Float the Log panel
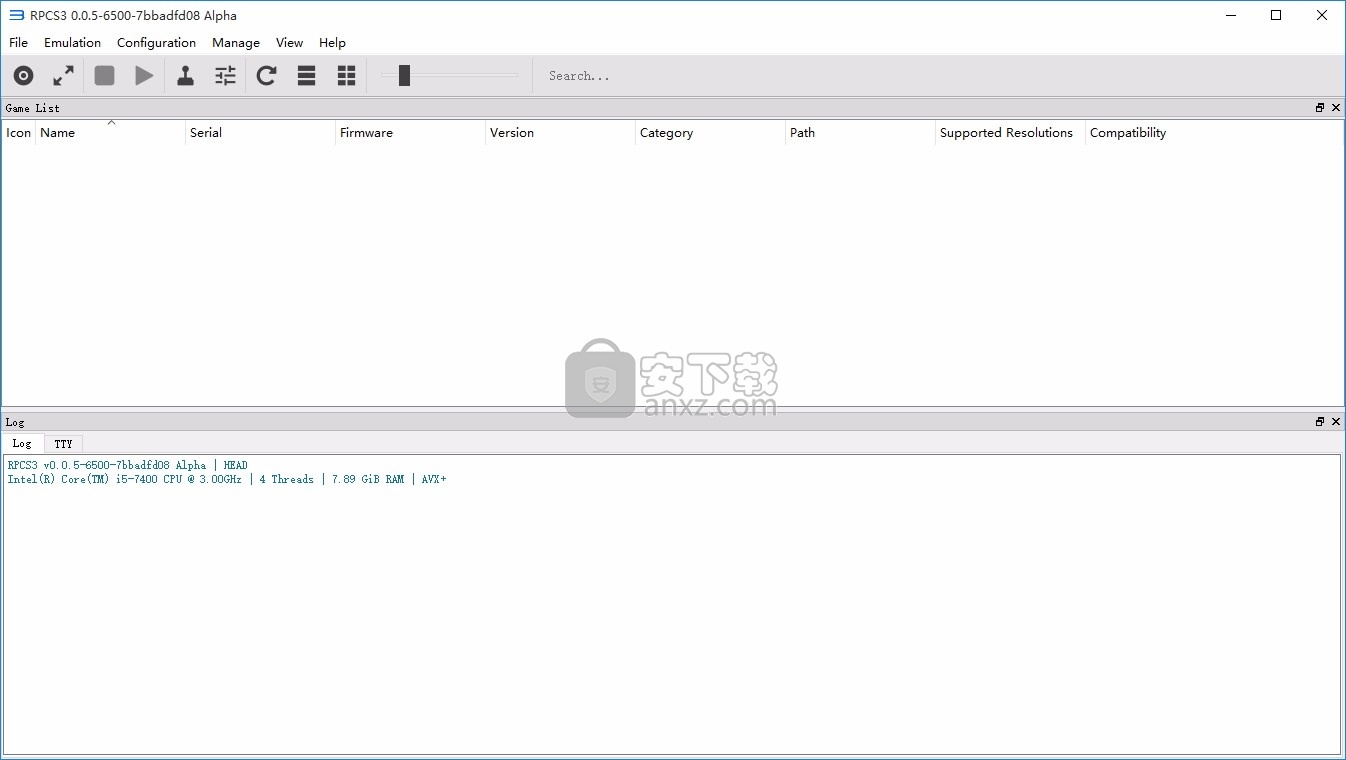Screen dimensions: 1346x760 (1320, 422)
